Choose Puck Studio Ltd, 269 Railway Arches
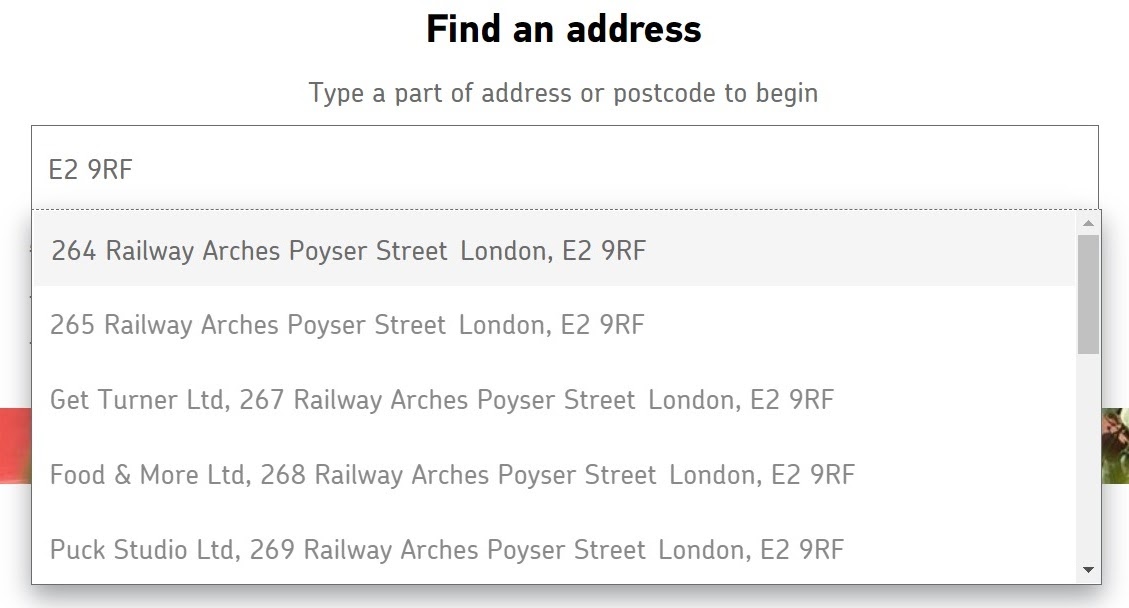Viewport: 1129px width, 608px height. pos(554,550)
